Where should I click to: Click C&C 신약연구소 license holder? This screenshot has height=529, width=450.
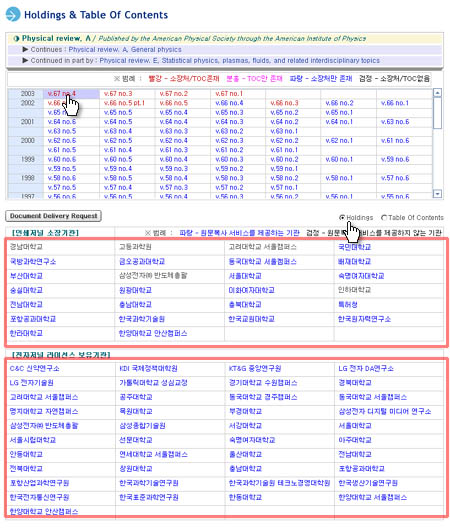34,369
